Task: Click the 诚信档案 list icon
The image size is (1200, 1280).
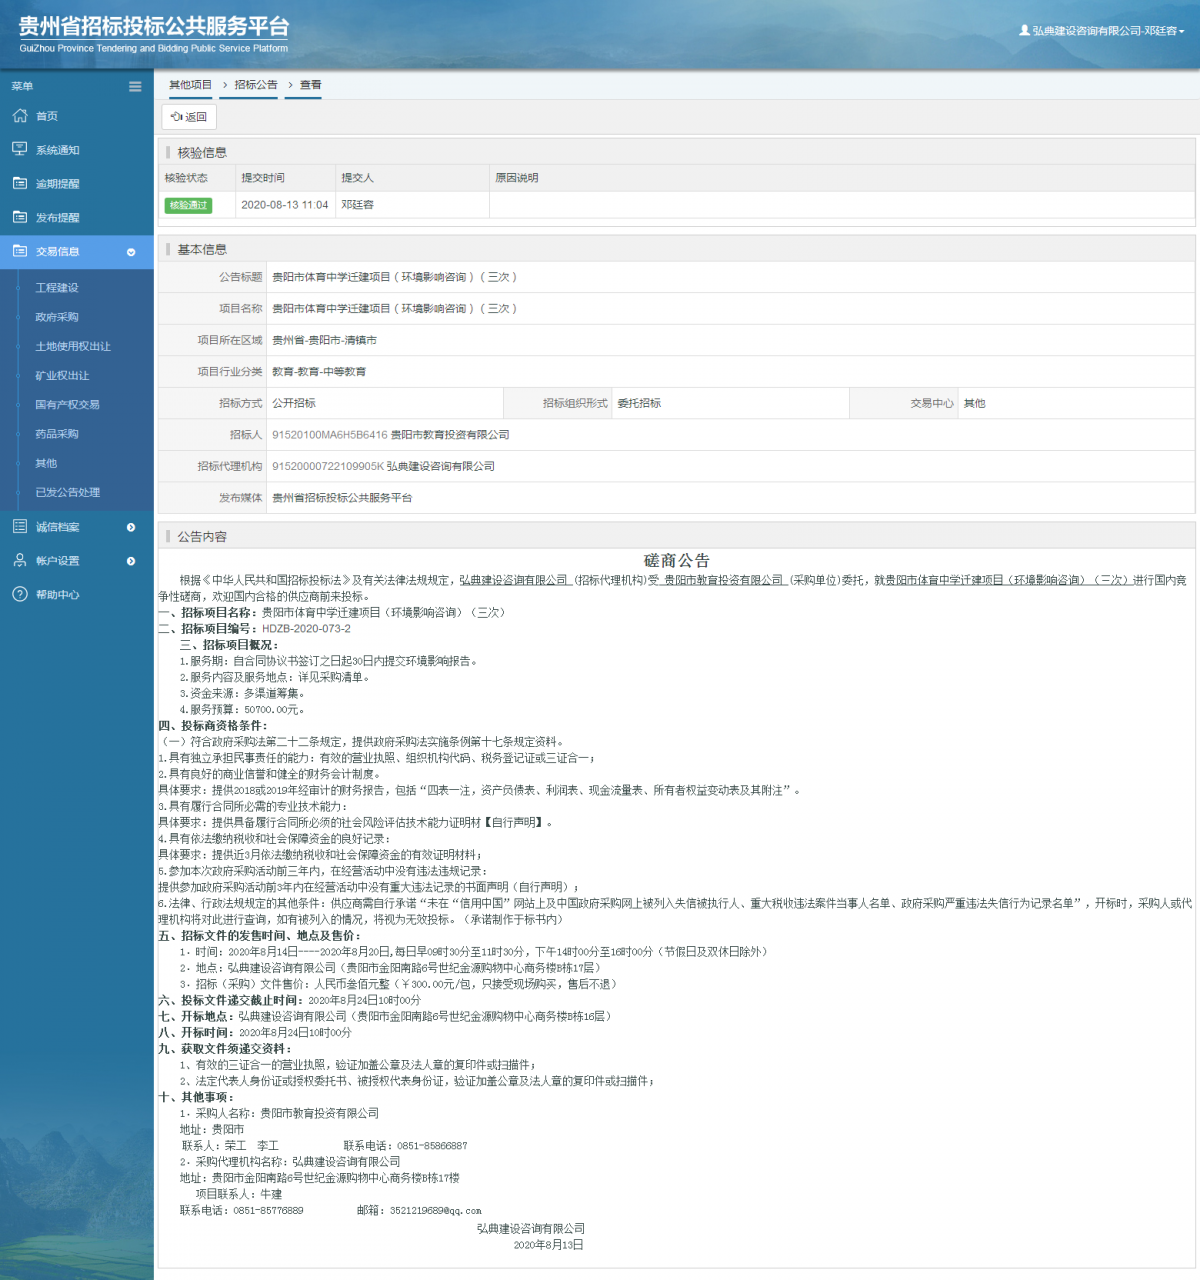Action: [x=20, y=527]
